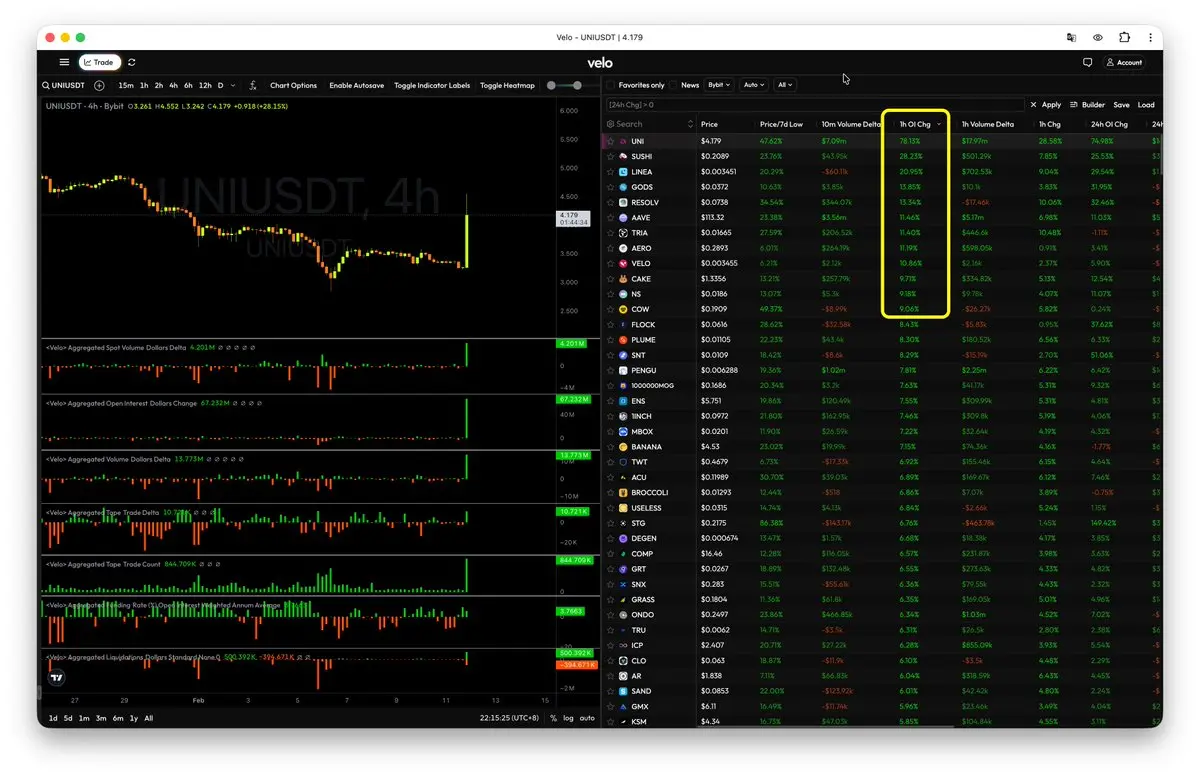Click Toggle Indicator Labels
This screenshot has height=777, width=1200.
[432, 85]
